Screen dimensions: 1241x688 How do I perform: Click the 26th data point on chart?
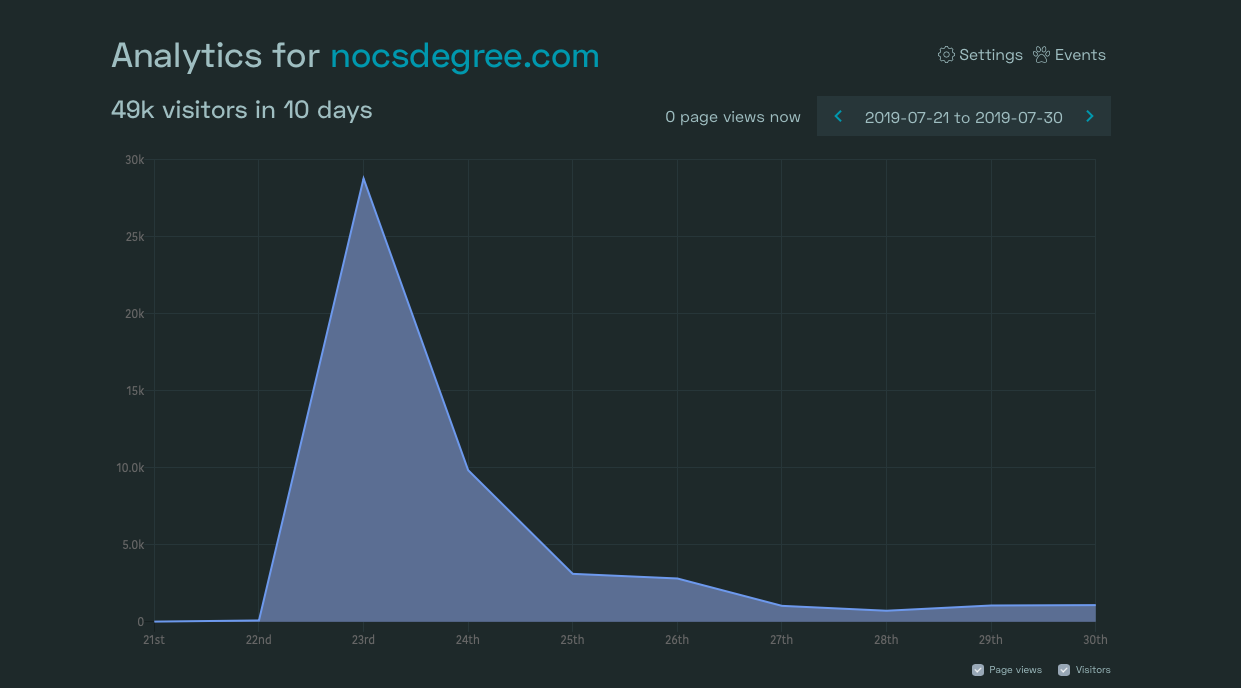click(x=677, y=578)
